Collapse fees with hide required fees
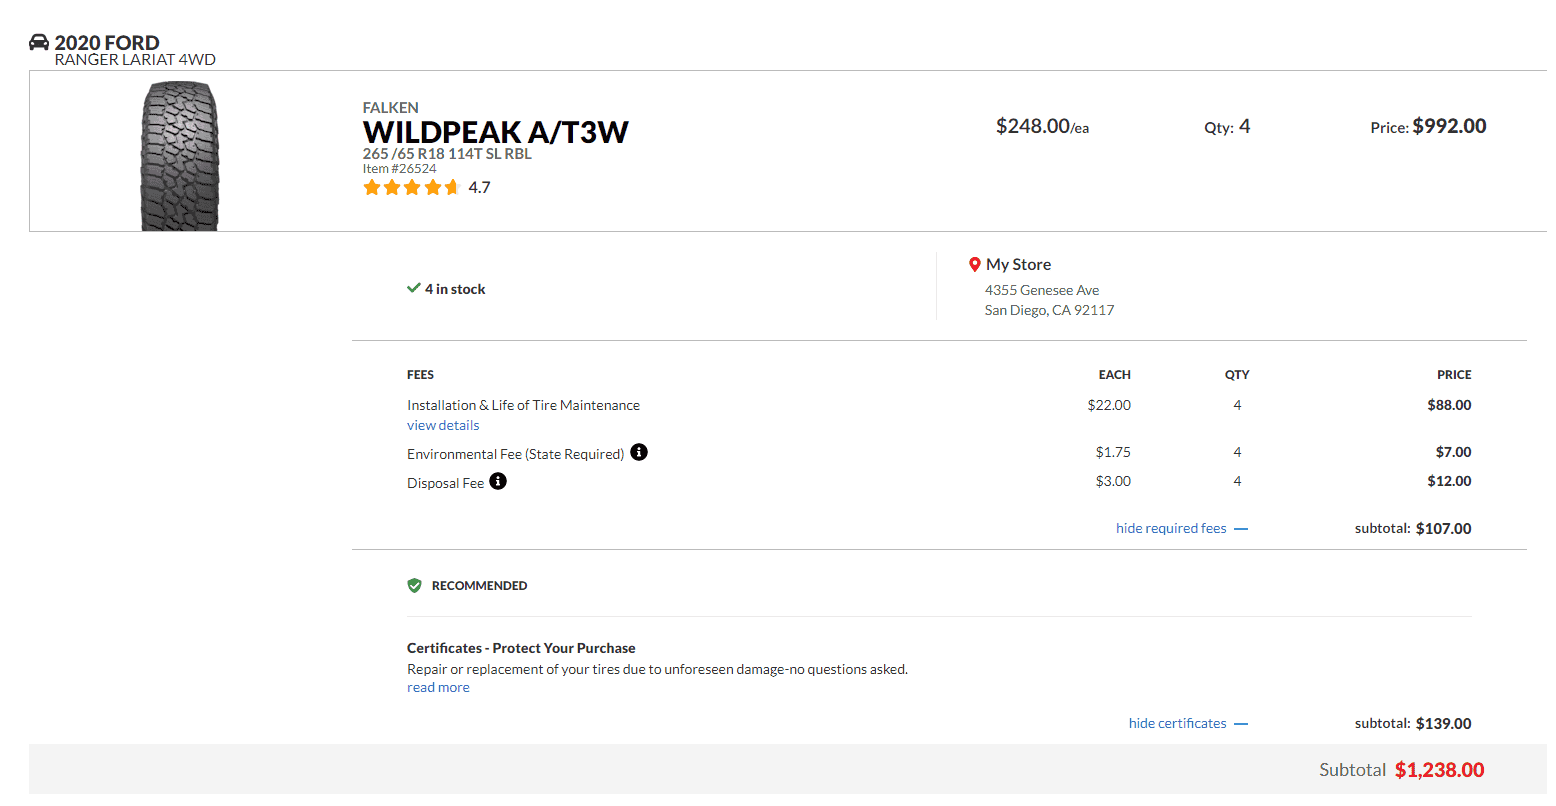This screenshot has height=806, width=1556. (1182, 528)
